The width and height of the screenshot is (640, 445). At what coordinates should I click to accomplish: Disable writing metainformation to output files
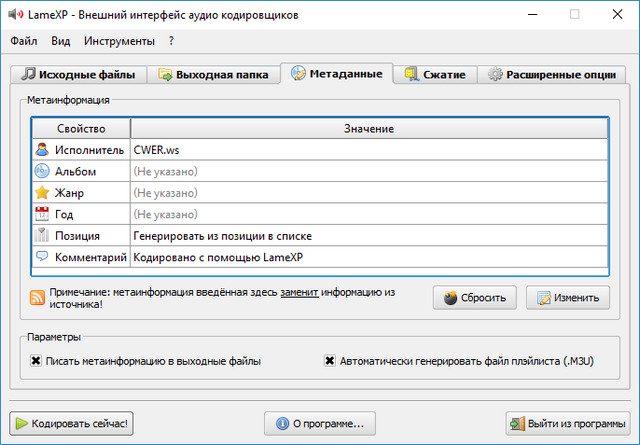coord(36,361)
